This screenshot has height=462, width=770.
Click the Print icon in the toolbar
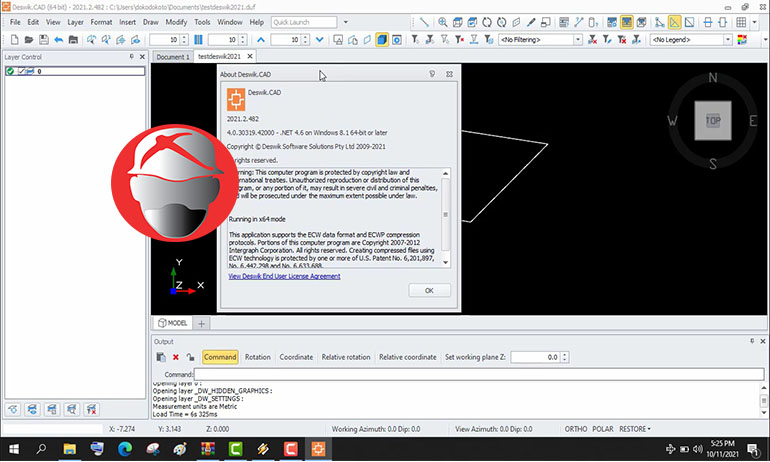(73, 40)
